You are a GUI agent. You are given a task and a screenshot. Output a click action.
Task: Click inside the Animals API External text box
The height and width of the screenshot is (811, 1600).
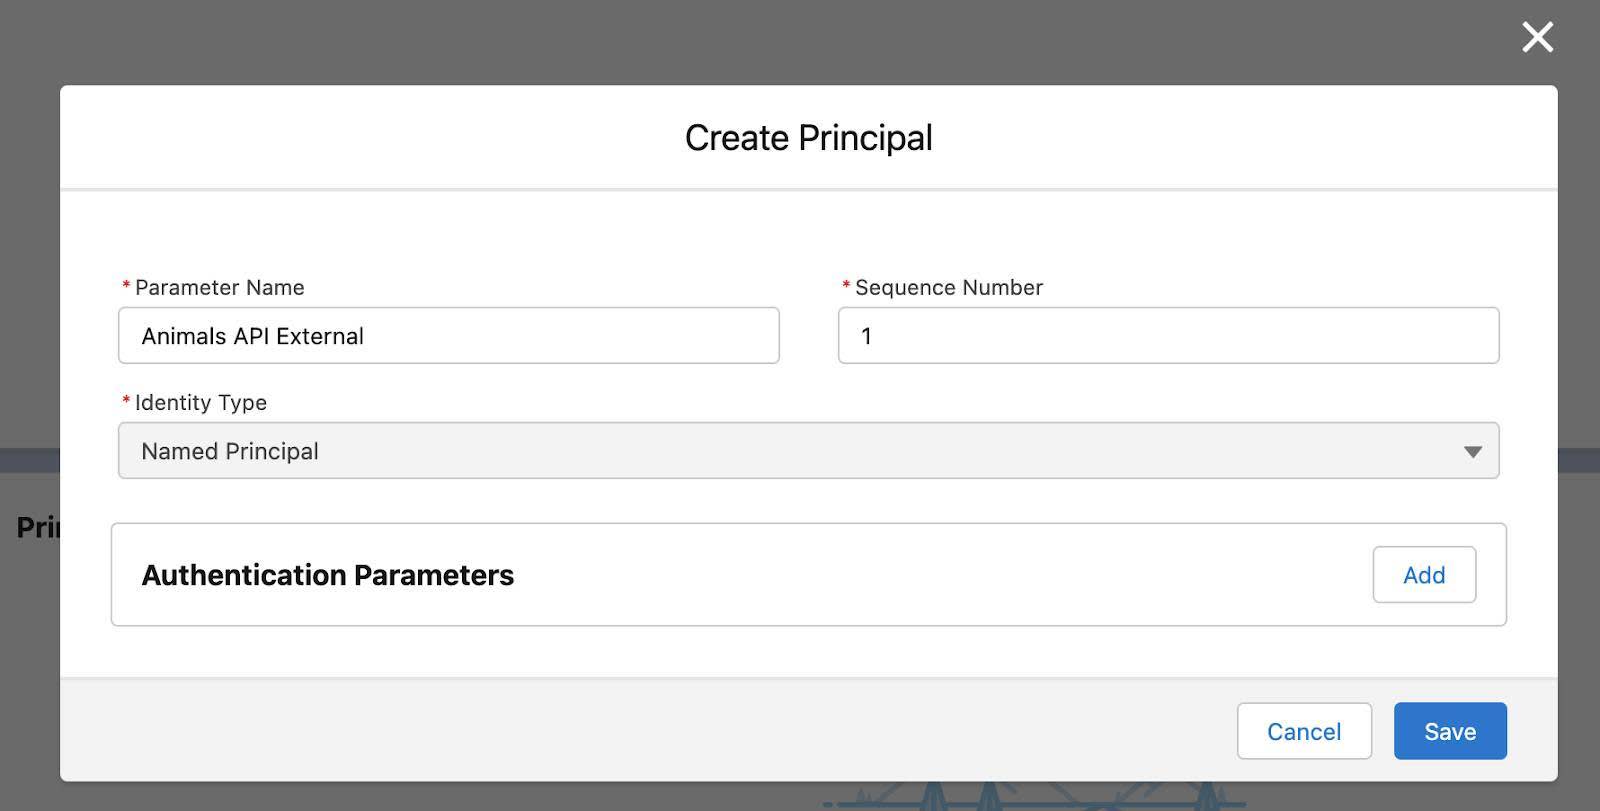coord(448,336)
